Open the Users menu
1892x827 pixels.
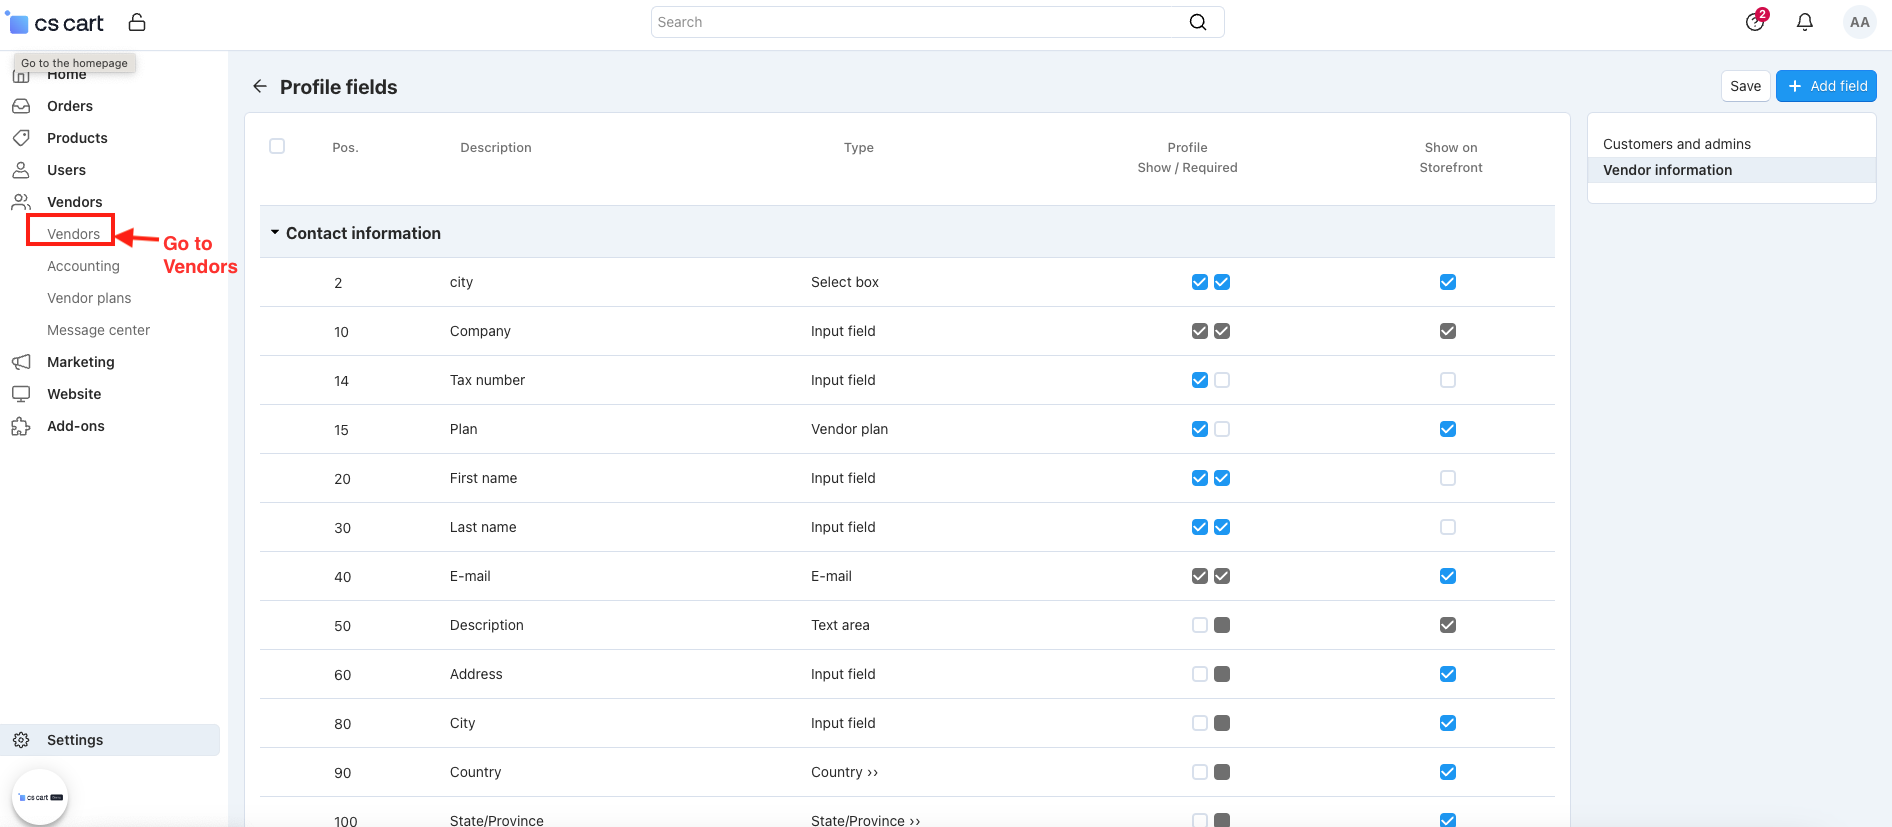coord(66,170)
